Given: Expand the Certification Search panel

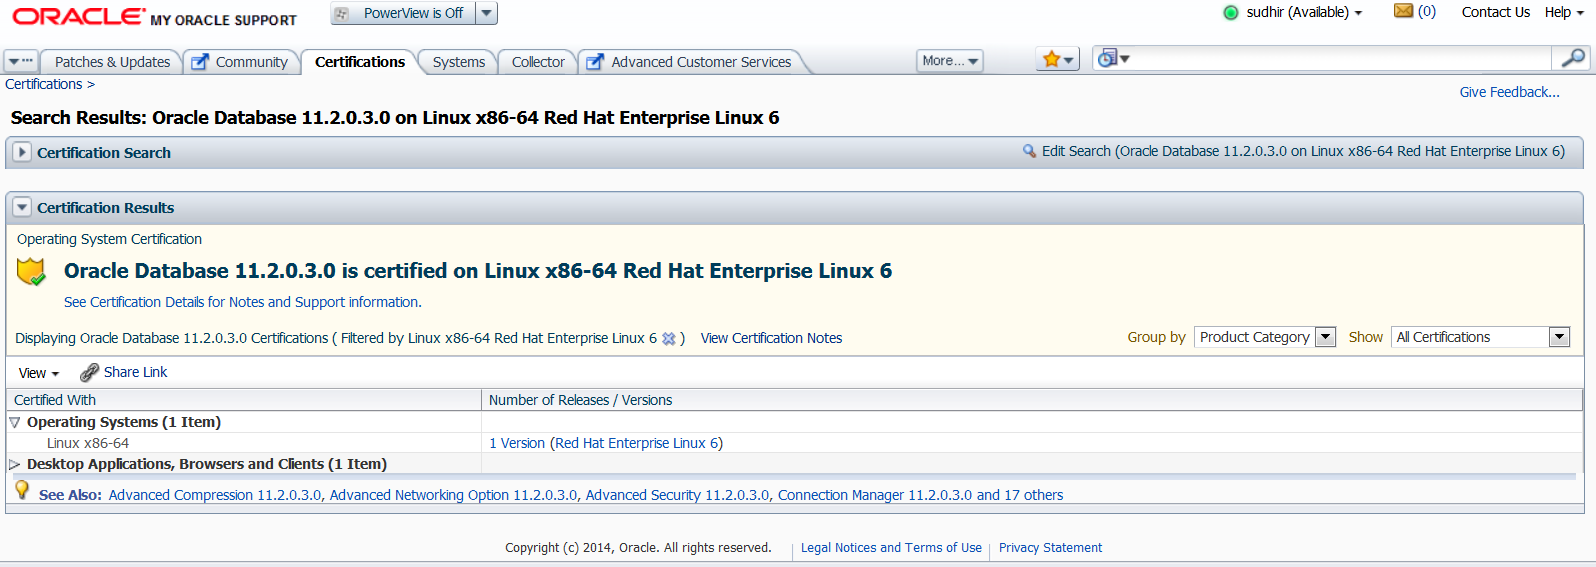Looking at the screenshot, I should coord(22,153).
